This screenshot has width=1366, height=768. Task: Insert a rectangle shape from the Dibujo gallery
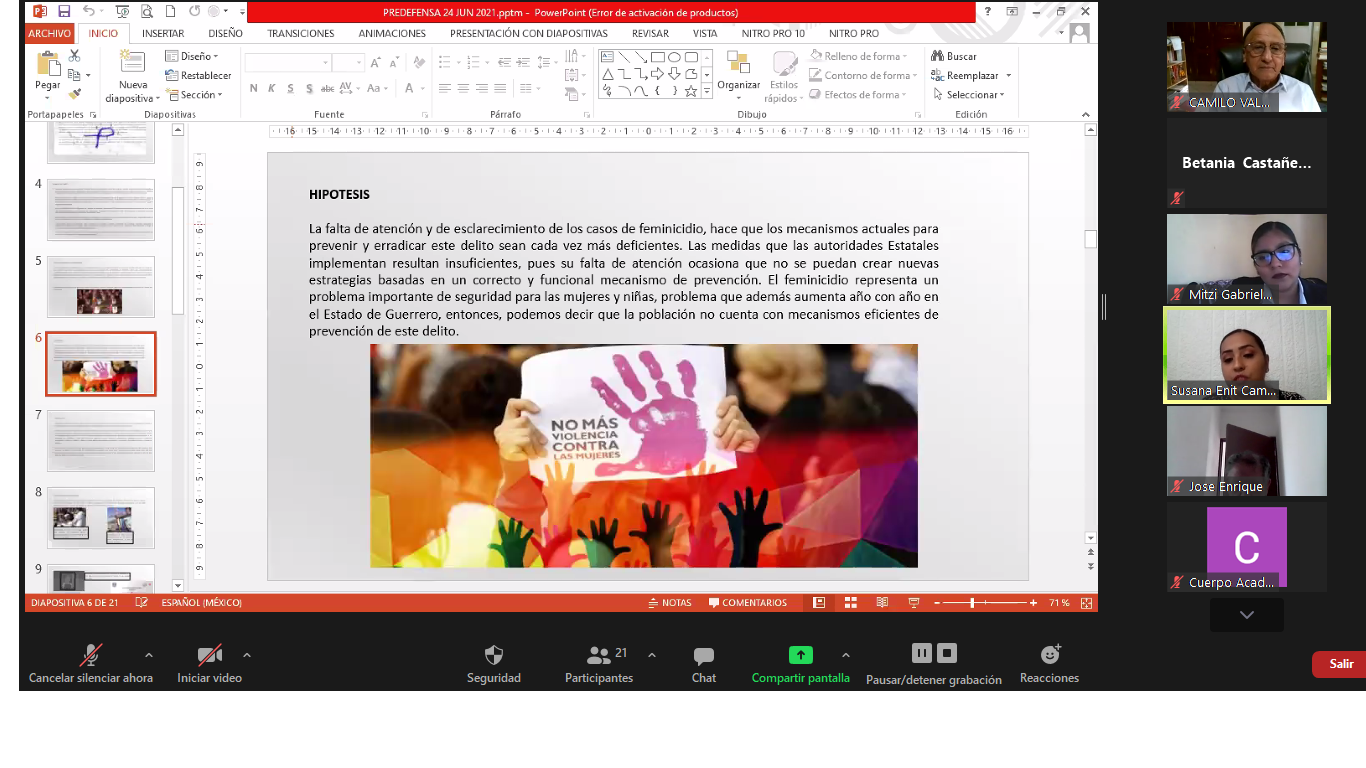(x=658, y=56)
